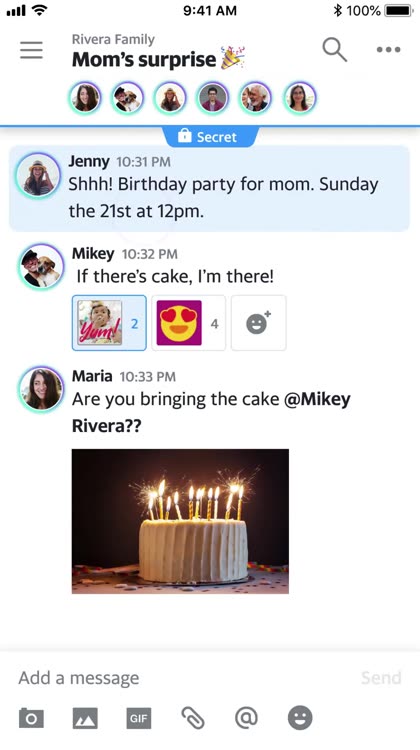Toggle the heart-eyes emoji reaction
This screenshot has width=420, height=750.
188,323
